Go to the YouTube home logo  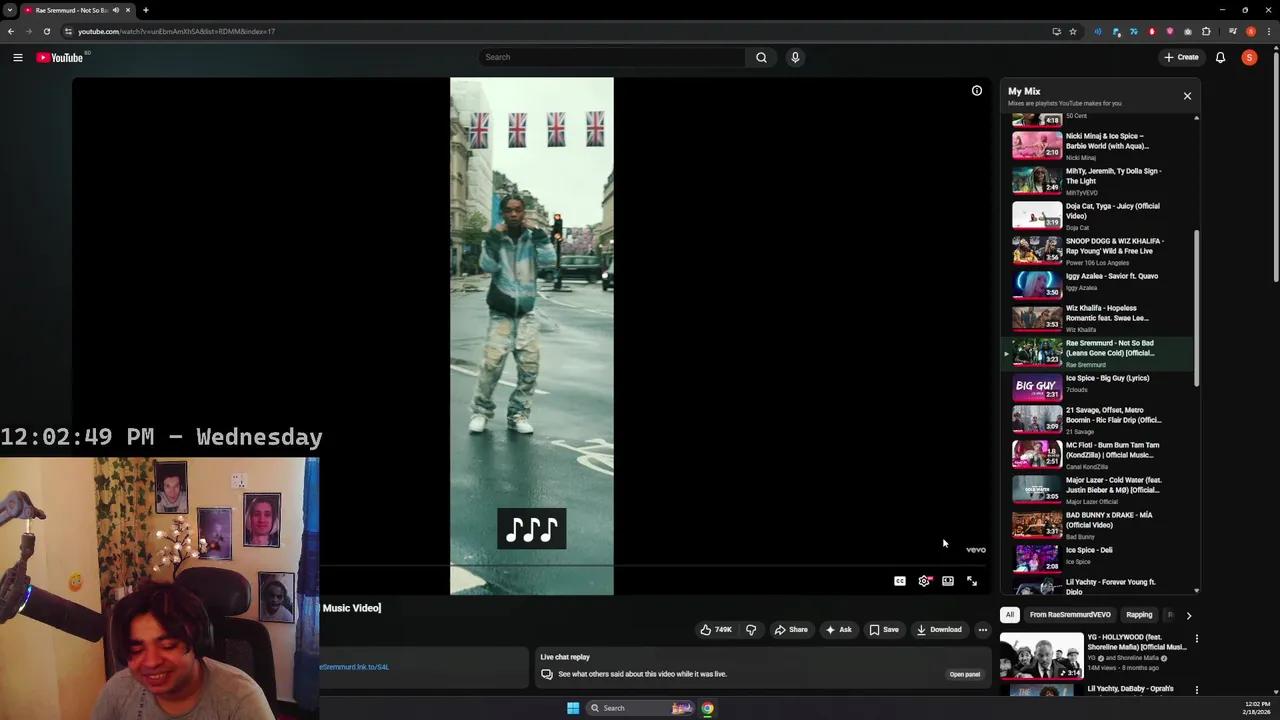pos(60,58)
